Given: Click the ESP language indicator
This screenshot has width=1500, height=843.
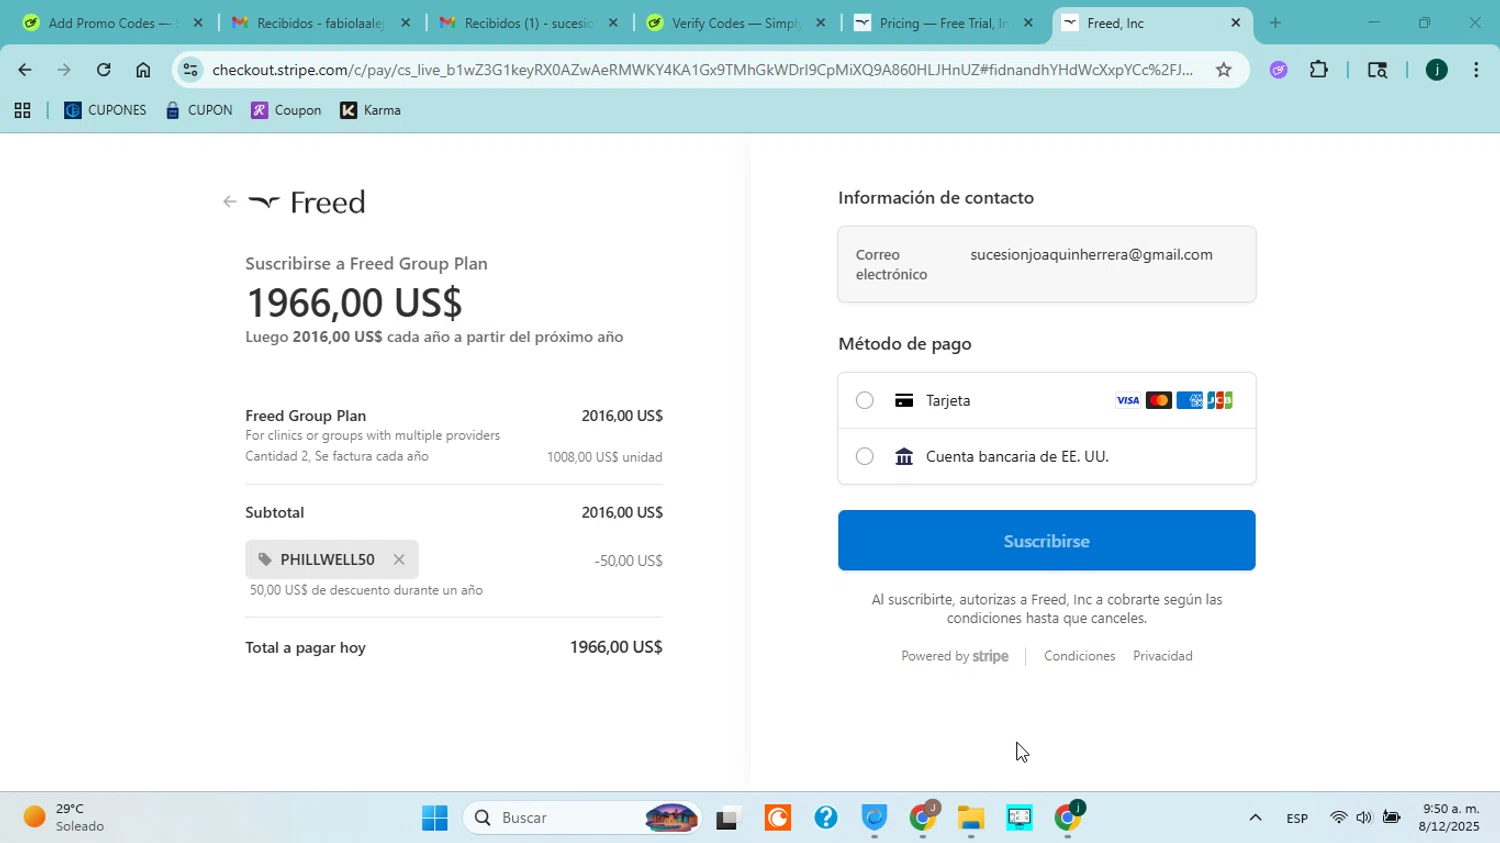Looking at the screenshot, I should tap(1297, 818).
